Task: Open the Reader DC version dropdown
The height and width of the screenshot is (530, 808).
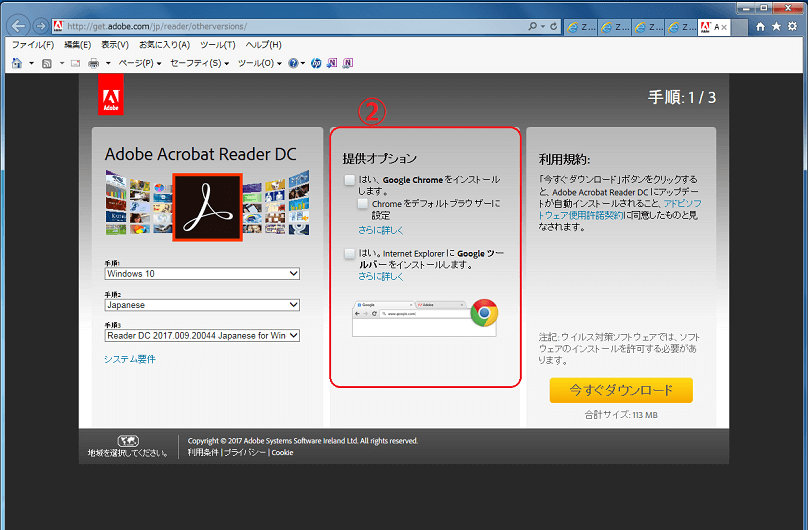Action: (202, 336)
